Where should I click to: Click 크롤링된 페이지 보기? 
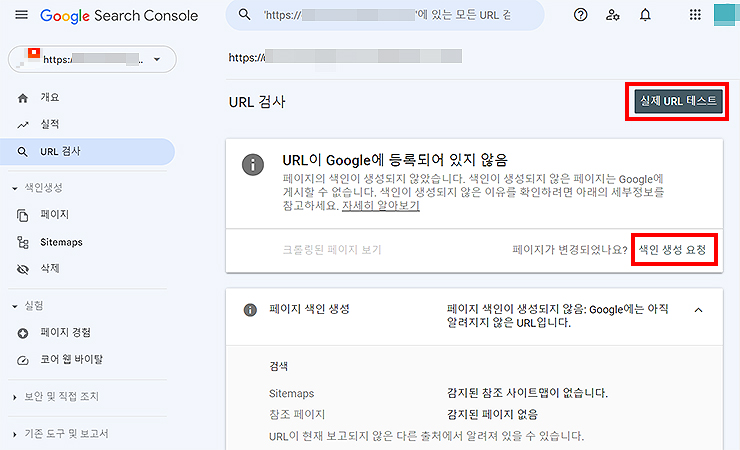(332, 250)
